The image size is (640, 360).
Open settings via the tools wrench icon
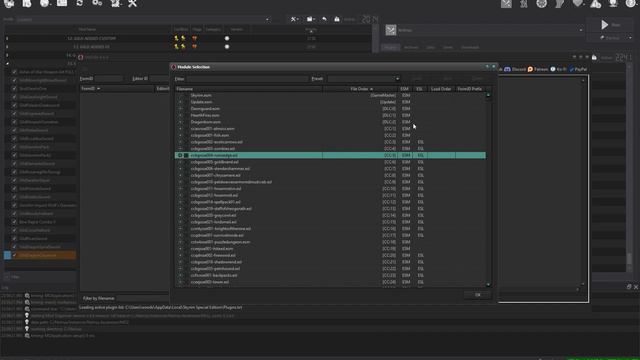(x=132, y=3)
